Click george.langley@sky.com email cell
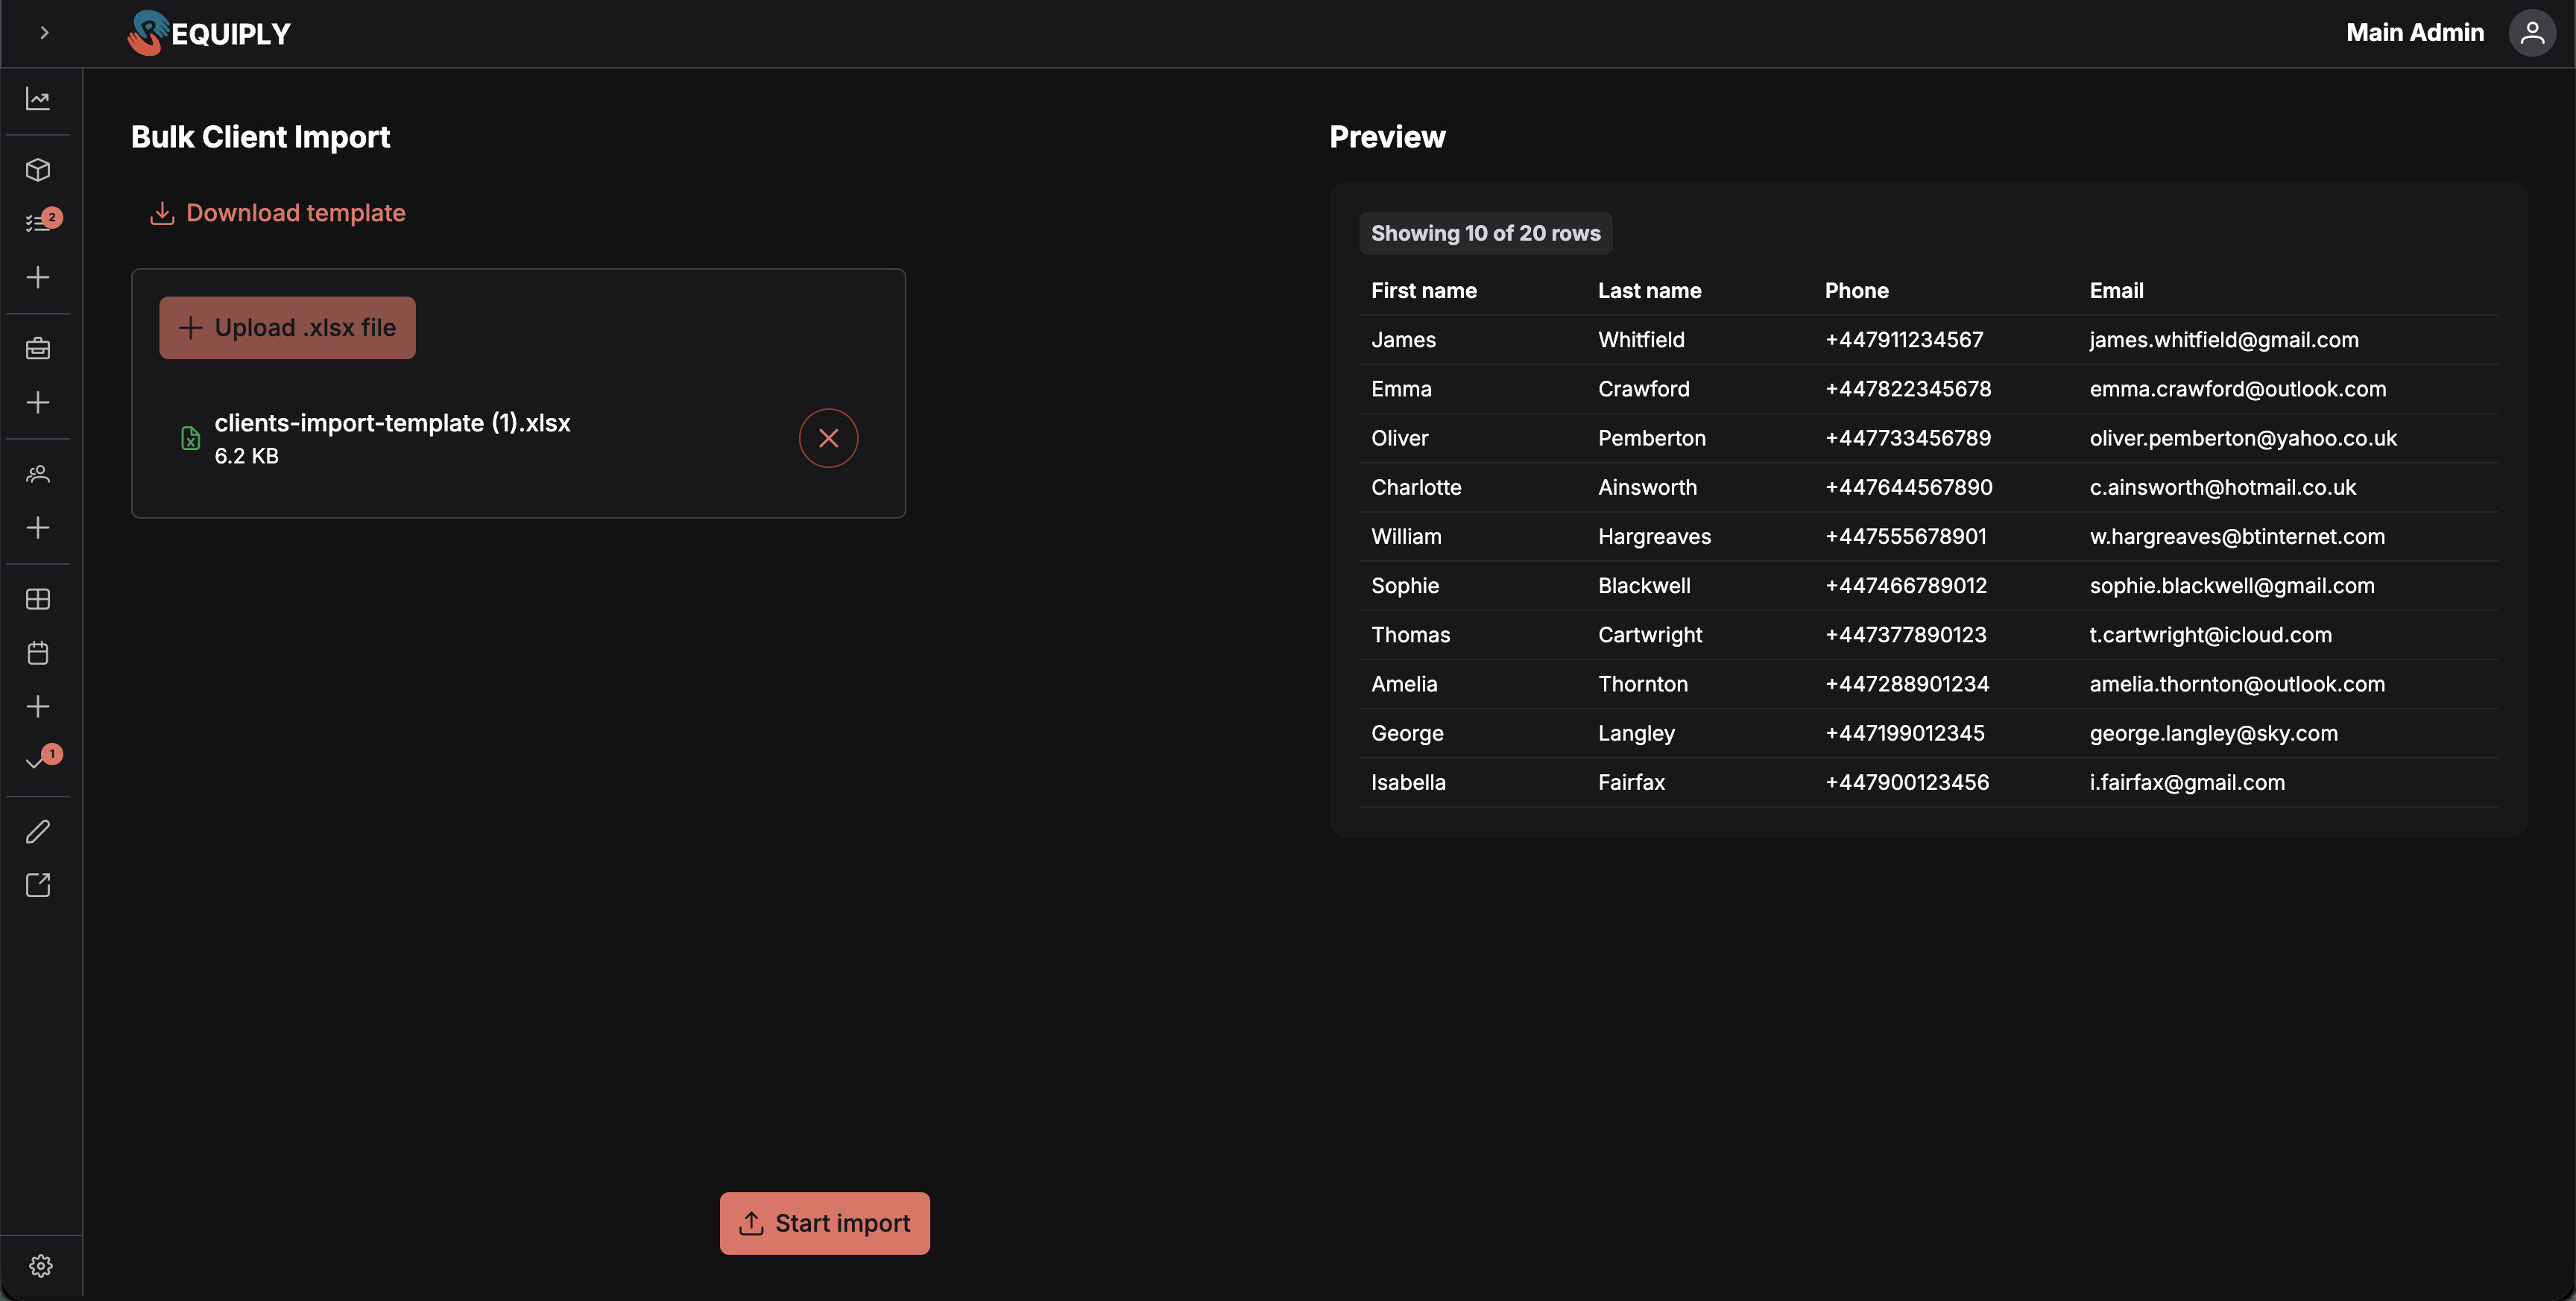Image resolution: width=2576 pixels, height=1301 pixels. [2213, 733]
